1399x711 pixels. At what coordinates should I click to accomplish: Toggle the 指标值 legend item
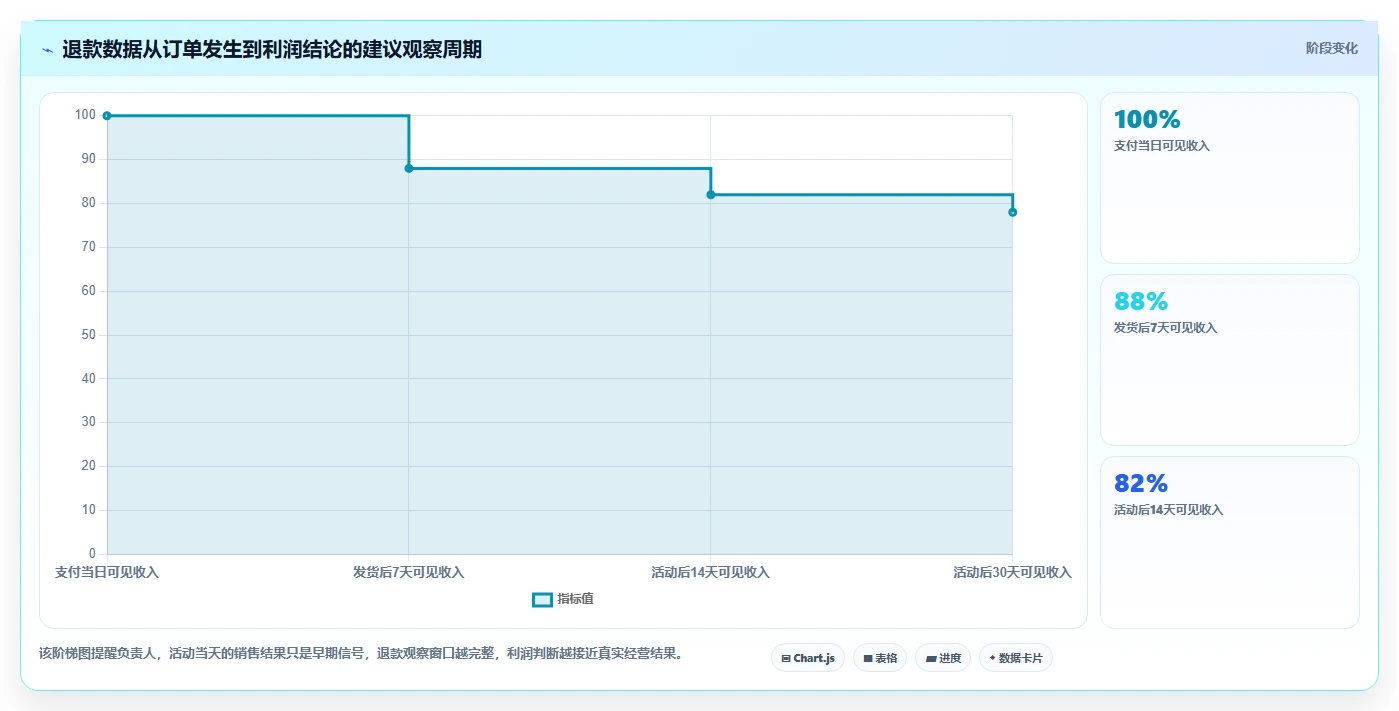[563, 599]
